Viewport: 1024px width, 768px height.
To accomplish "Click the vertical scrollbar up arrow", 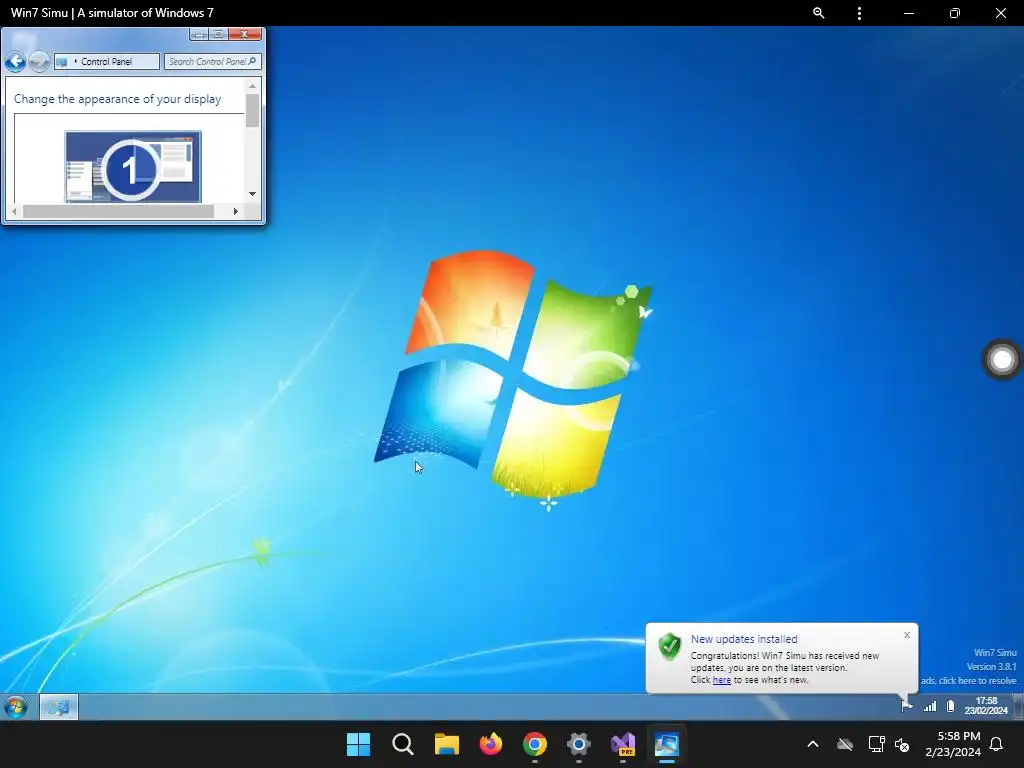I will [x=252, y=86].
